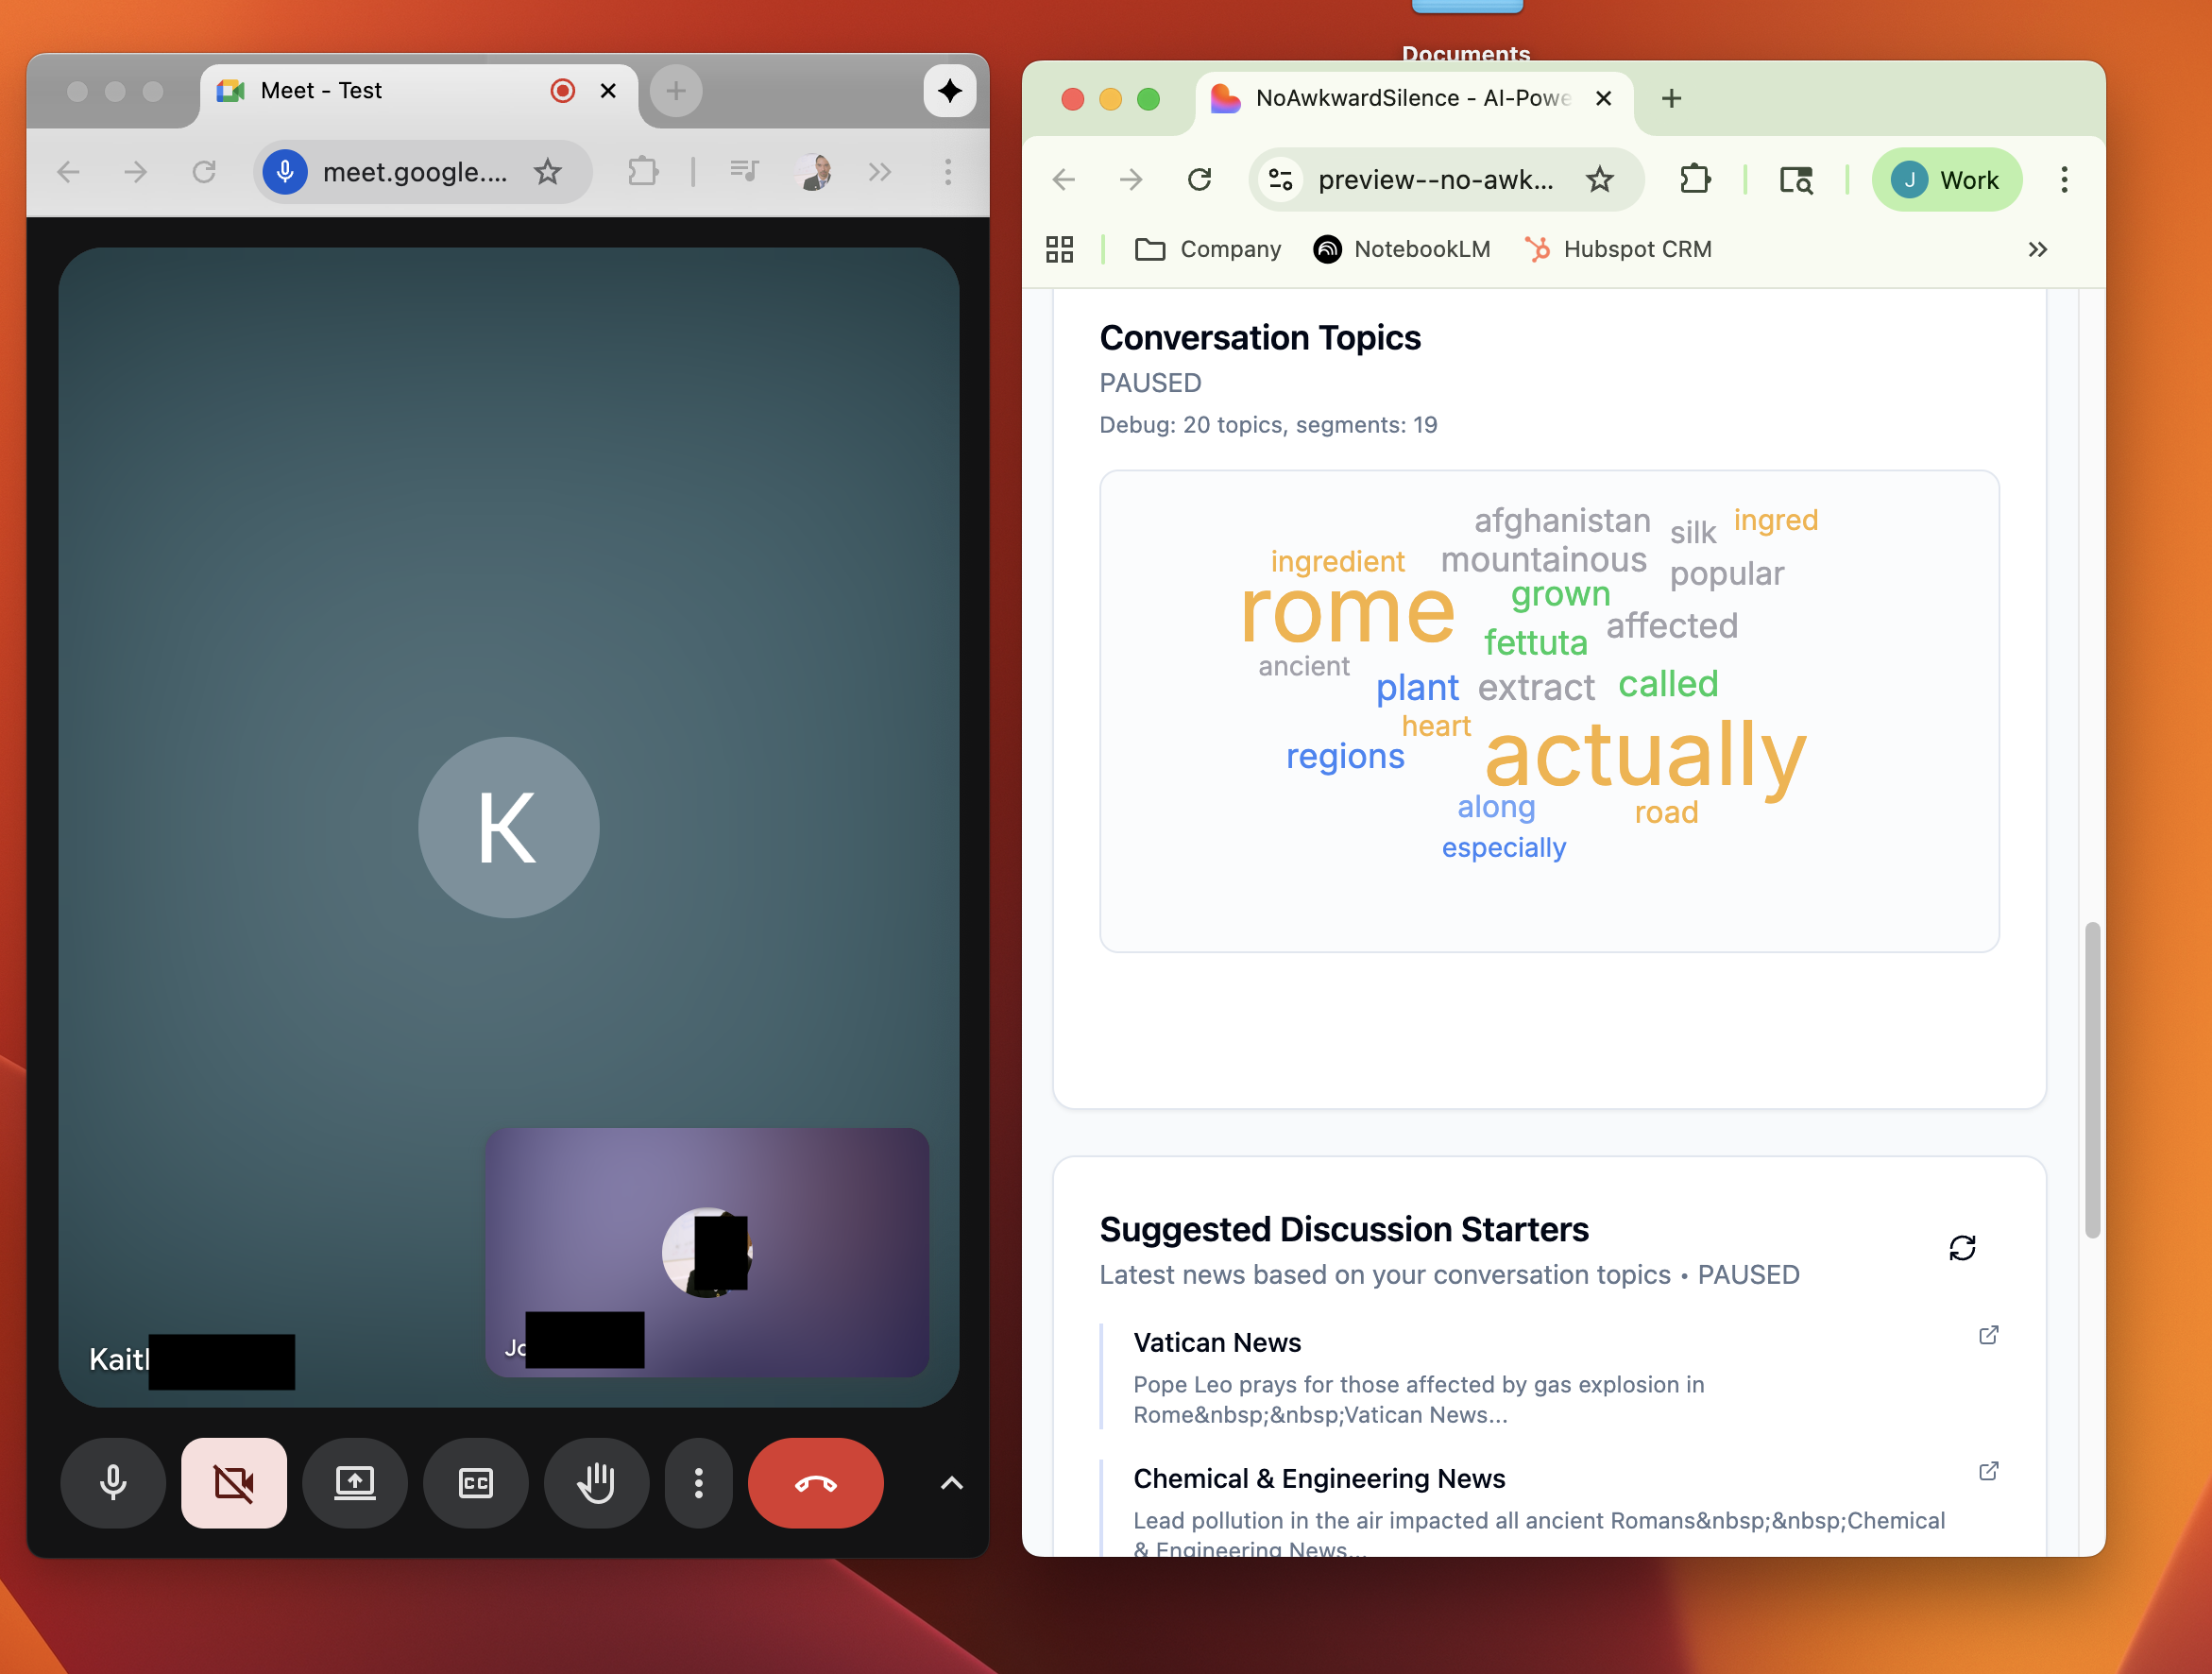2212x1674 pixels.
Task: Hang up the call
Action: [x=815, y=1483]
